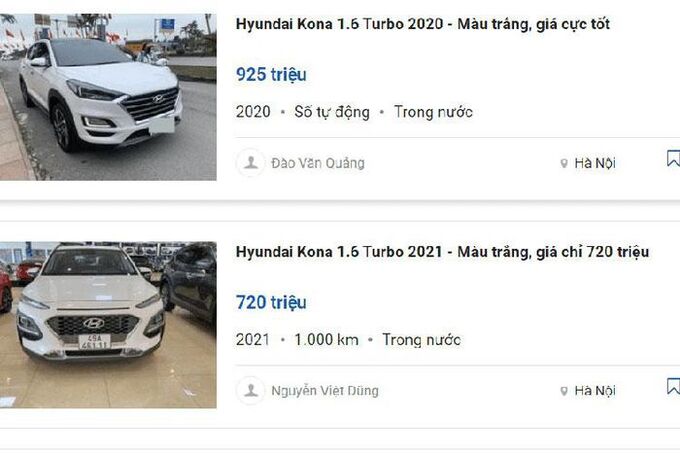Open Hyundai Kona 1.6 Turbo 2020 listing title
The height and width of the screenshot is (454, 680).
[x=423, y=24]
